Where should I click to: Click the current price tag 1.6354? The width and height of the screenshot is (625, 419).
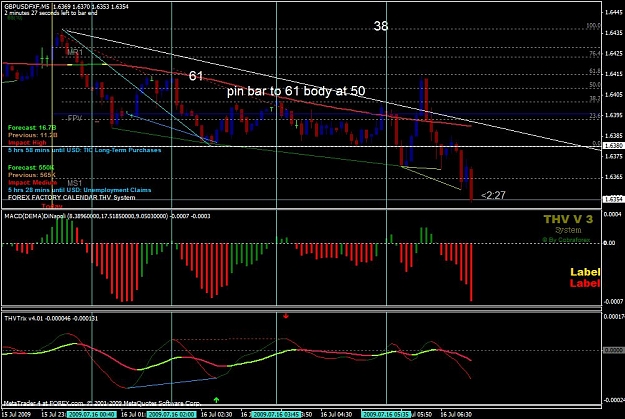pos(613,199)
